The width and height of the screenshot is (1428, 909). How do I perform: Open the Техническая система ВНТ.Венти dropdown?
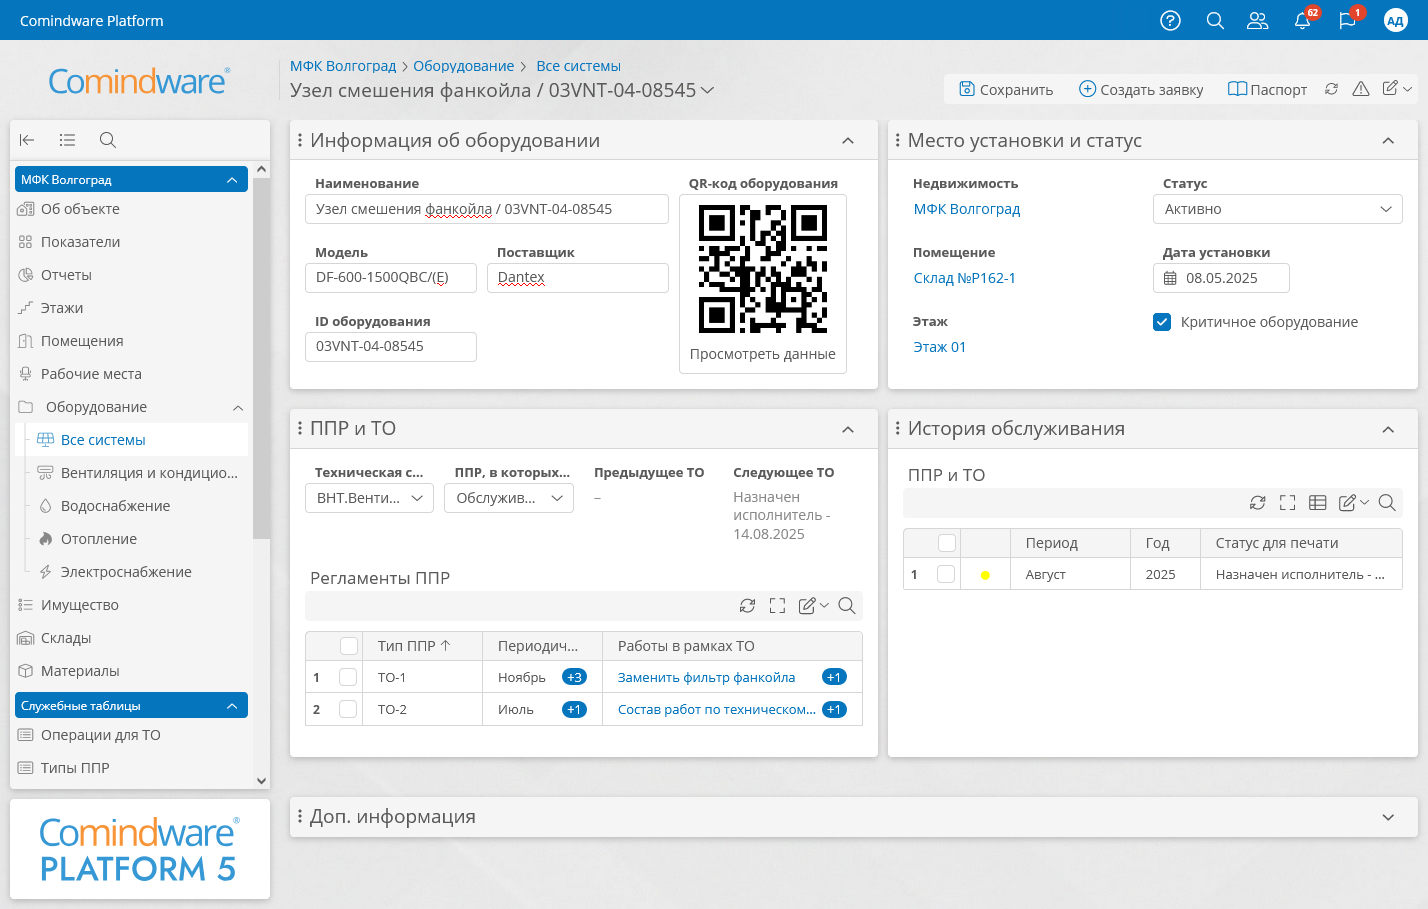(x=369, y=498)
